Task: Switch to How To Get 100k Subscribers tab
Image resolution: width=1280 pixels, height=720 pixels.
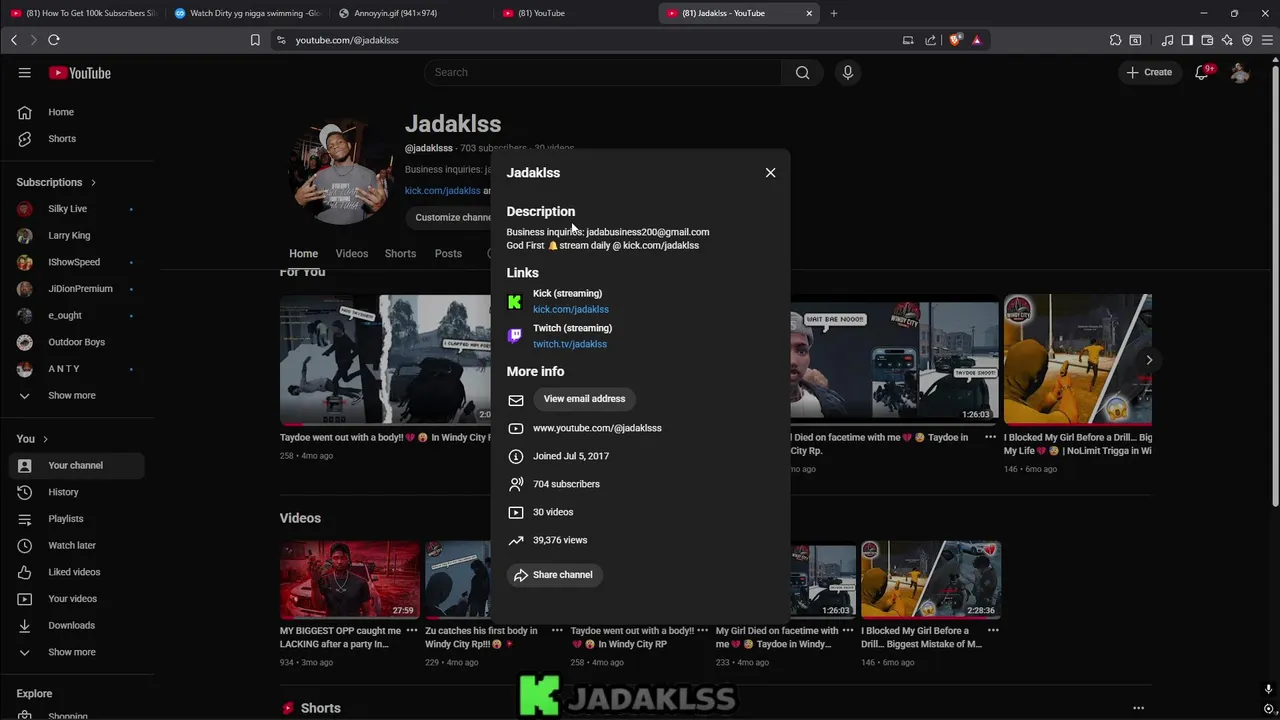Action: 82,13
